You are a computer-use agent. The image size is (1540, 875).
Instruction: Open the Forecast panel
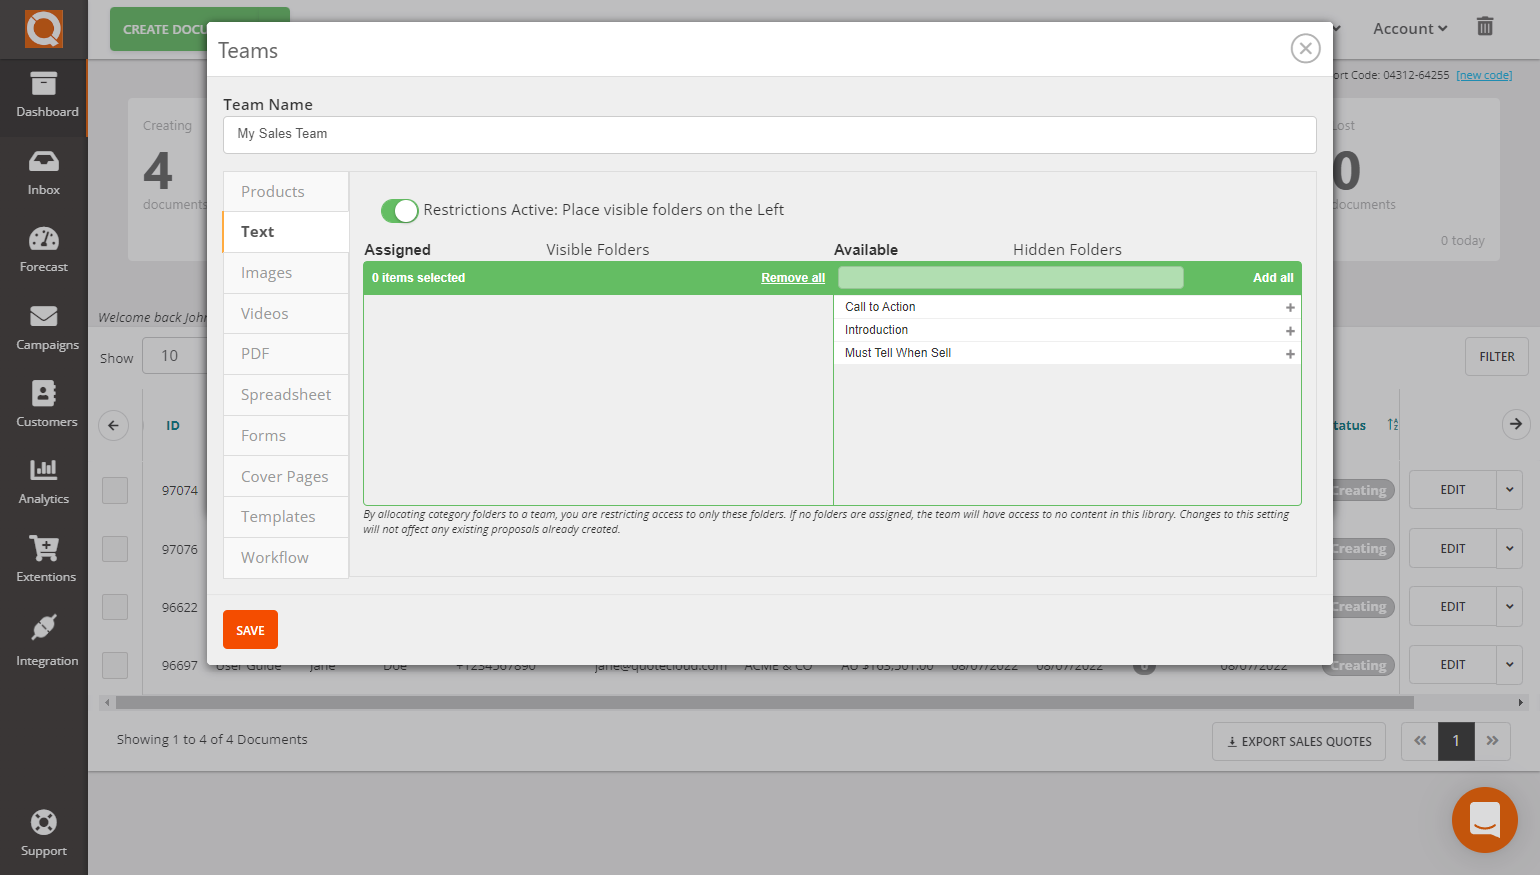click(x=44, y=249)
